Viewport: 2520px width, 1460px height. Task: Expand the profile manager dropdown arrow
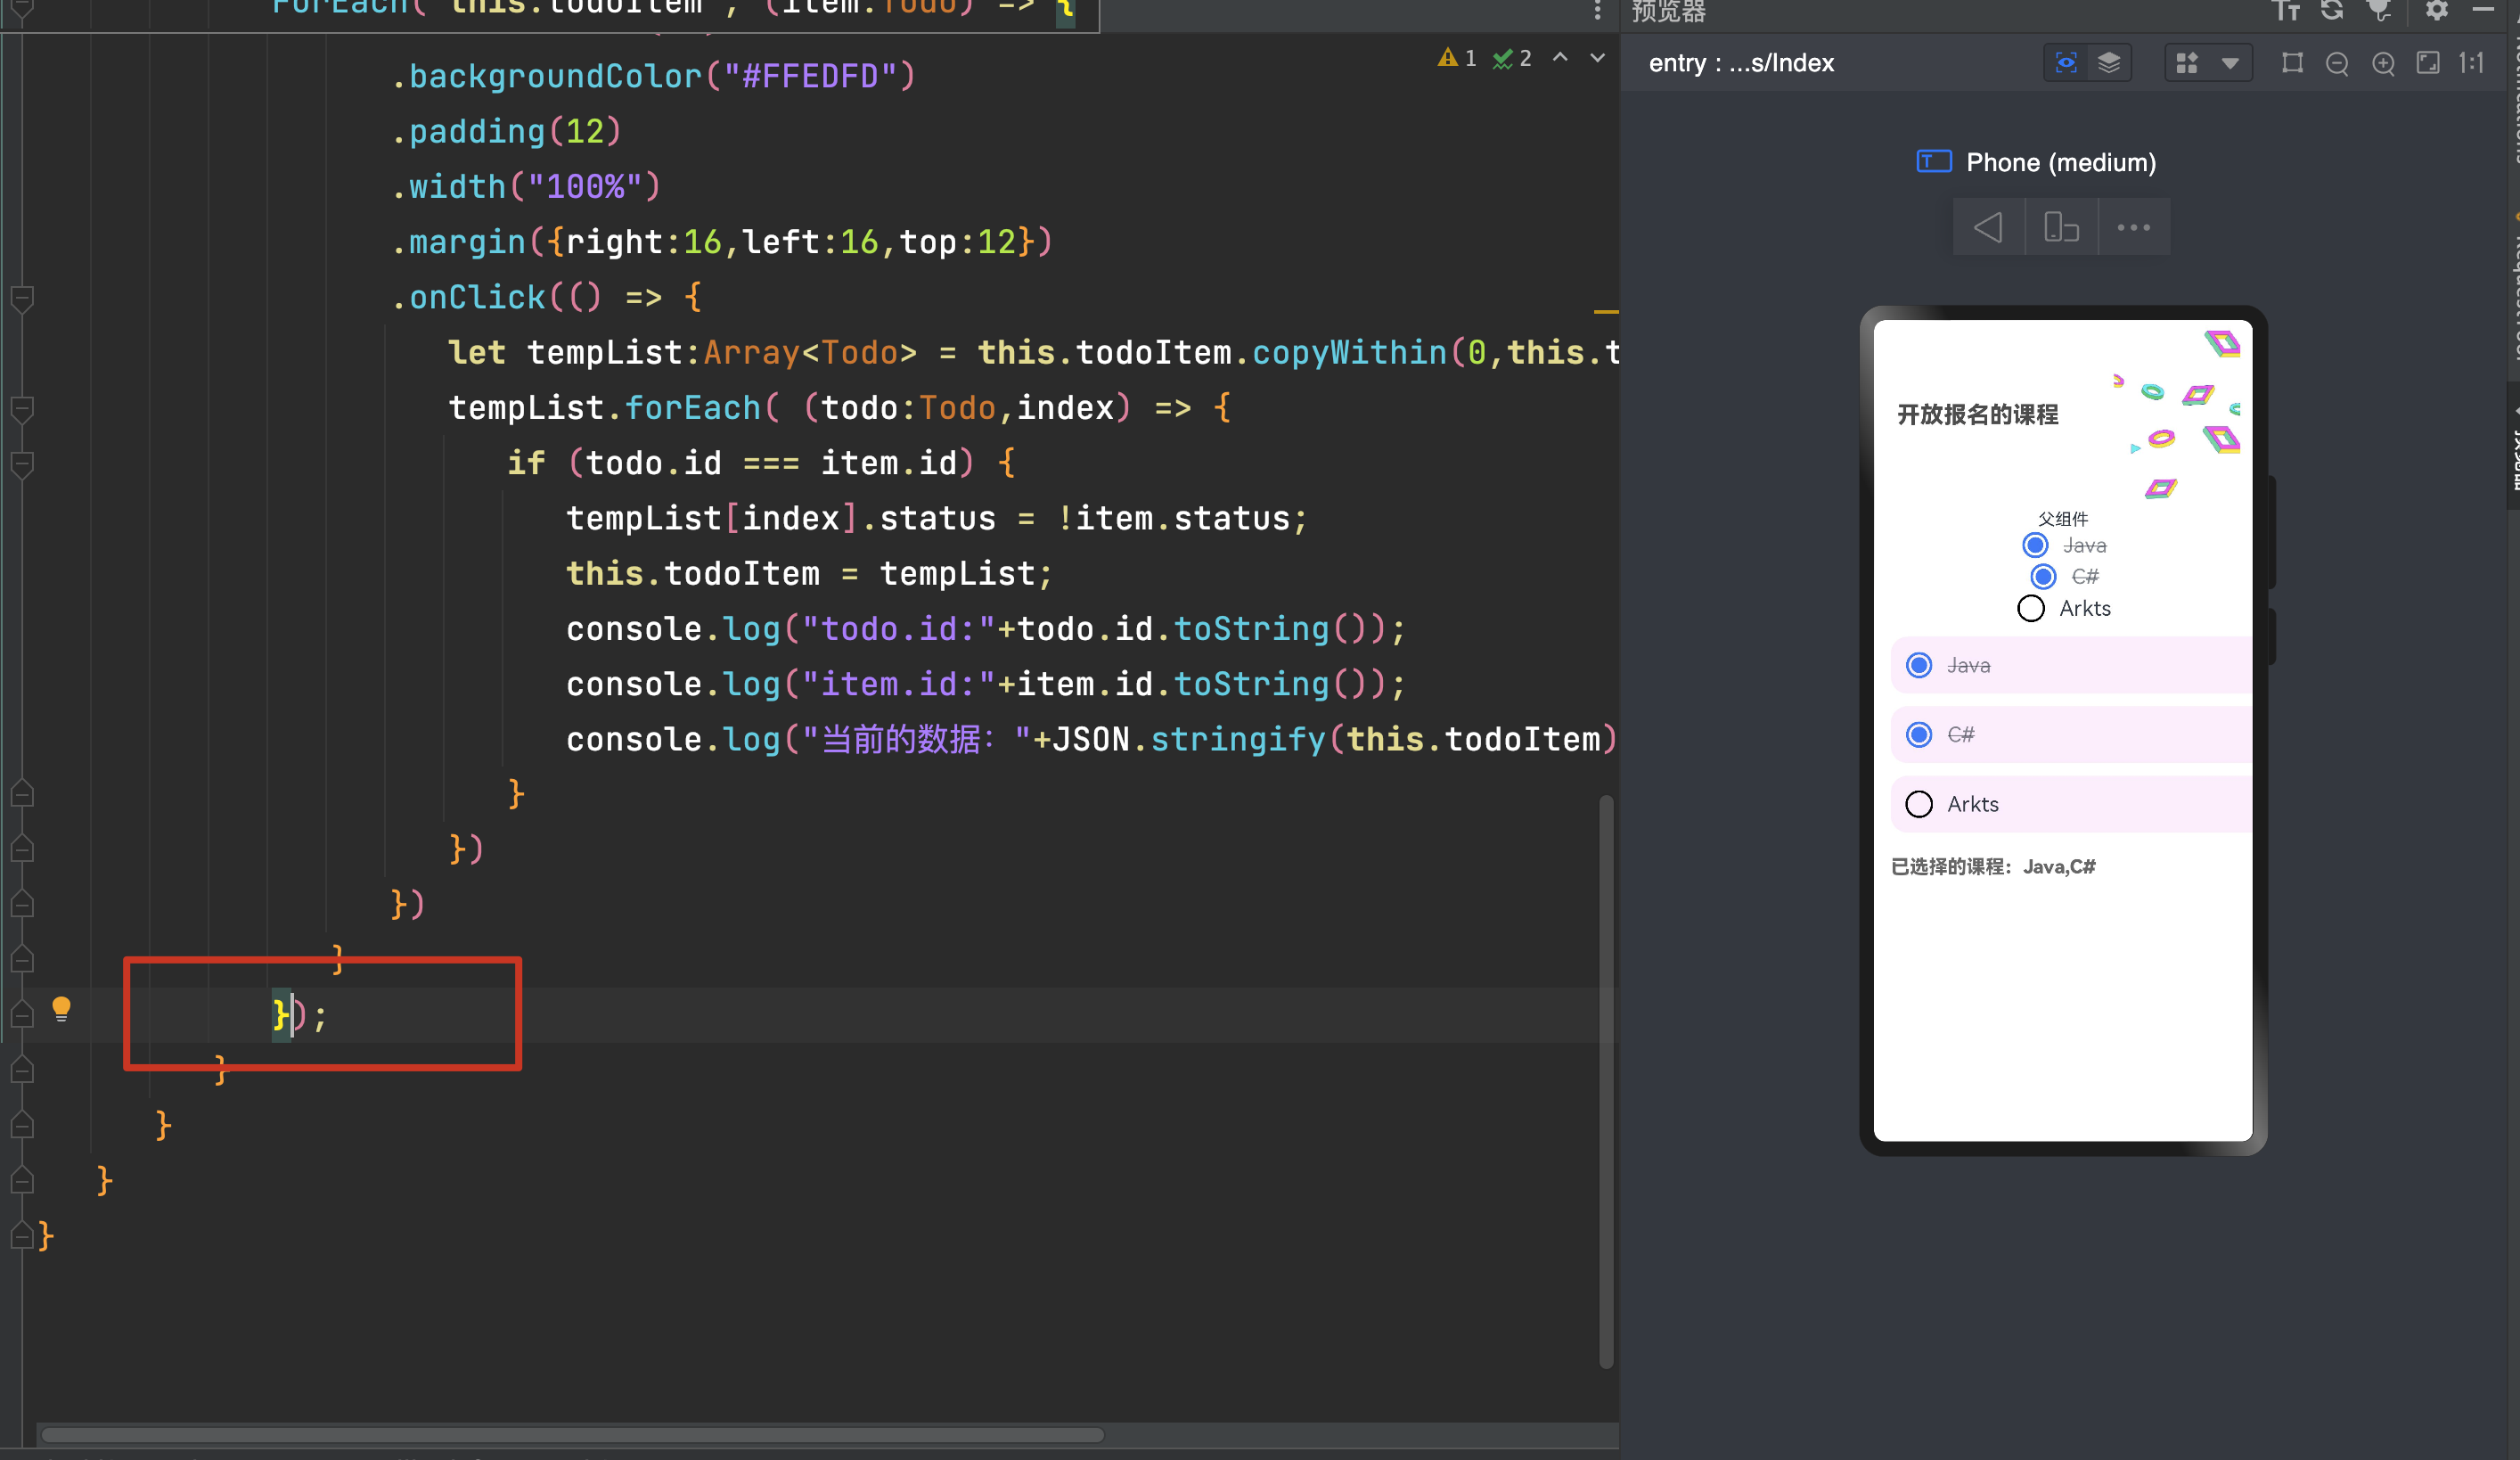point(2230,63)
